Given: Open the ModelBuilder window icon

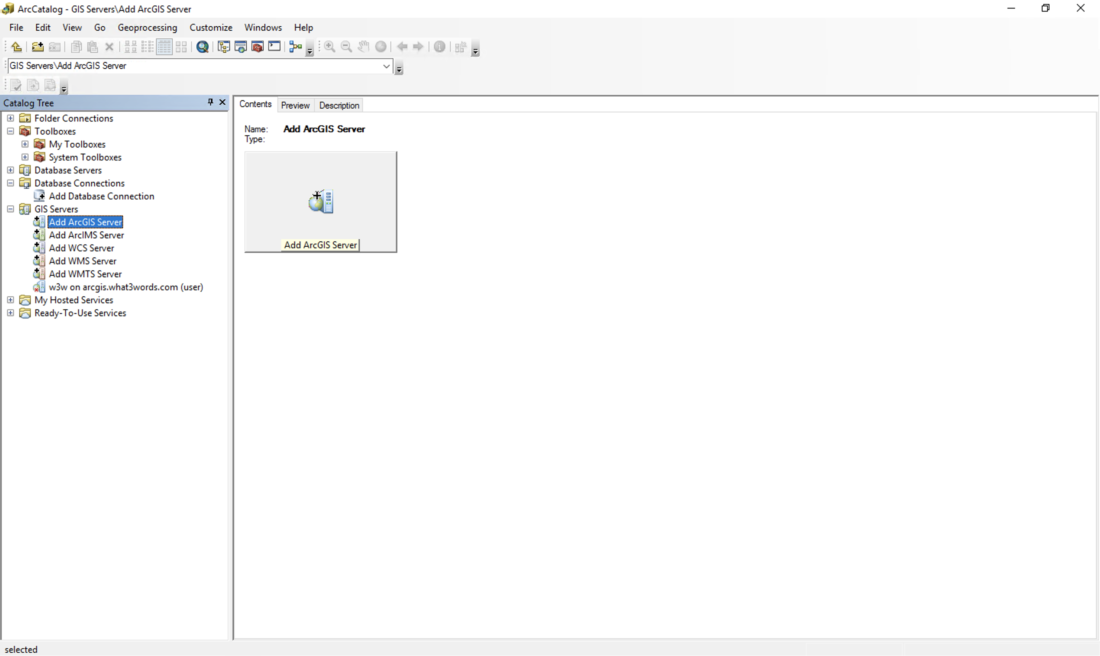Looking at the screenshot, I should click(x=295, y=47).
